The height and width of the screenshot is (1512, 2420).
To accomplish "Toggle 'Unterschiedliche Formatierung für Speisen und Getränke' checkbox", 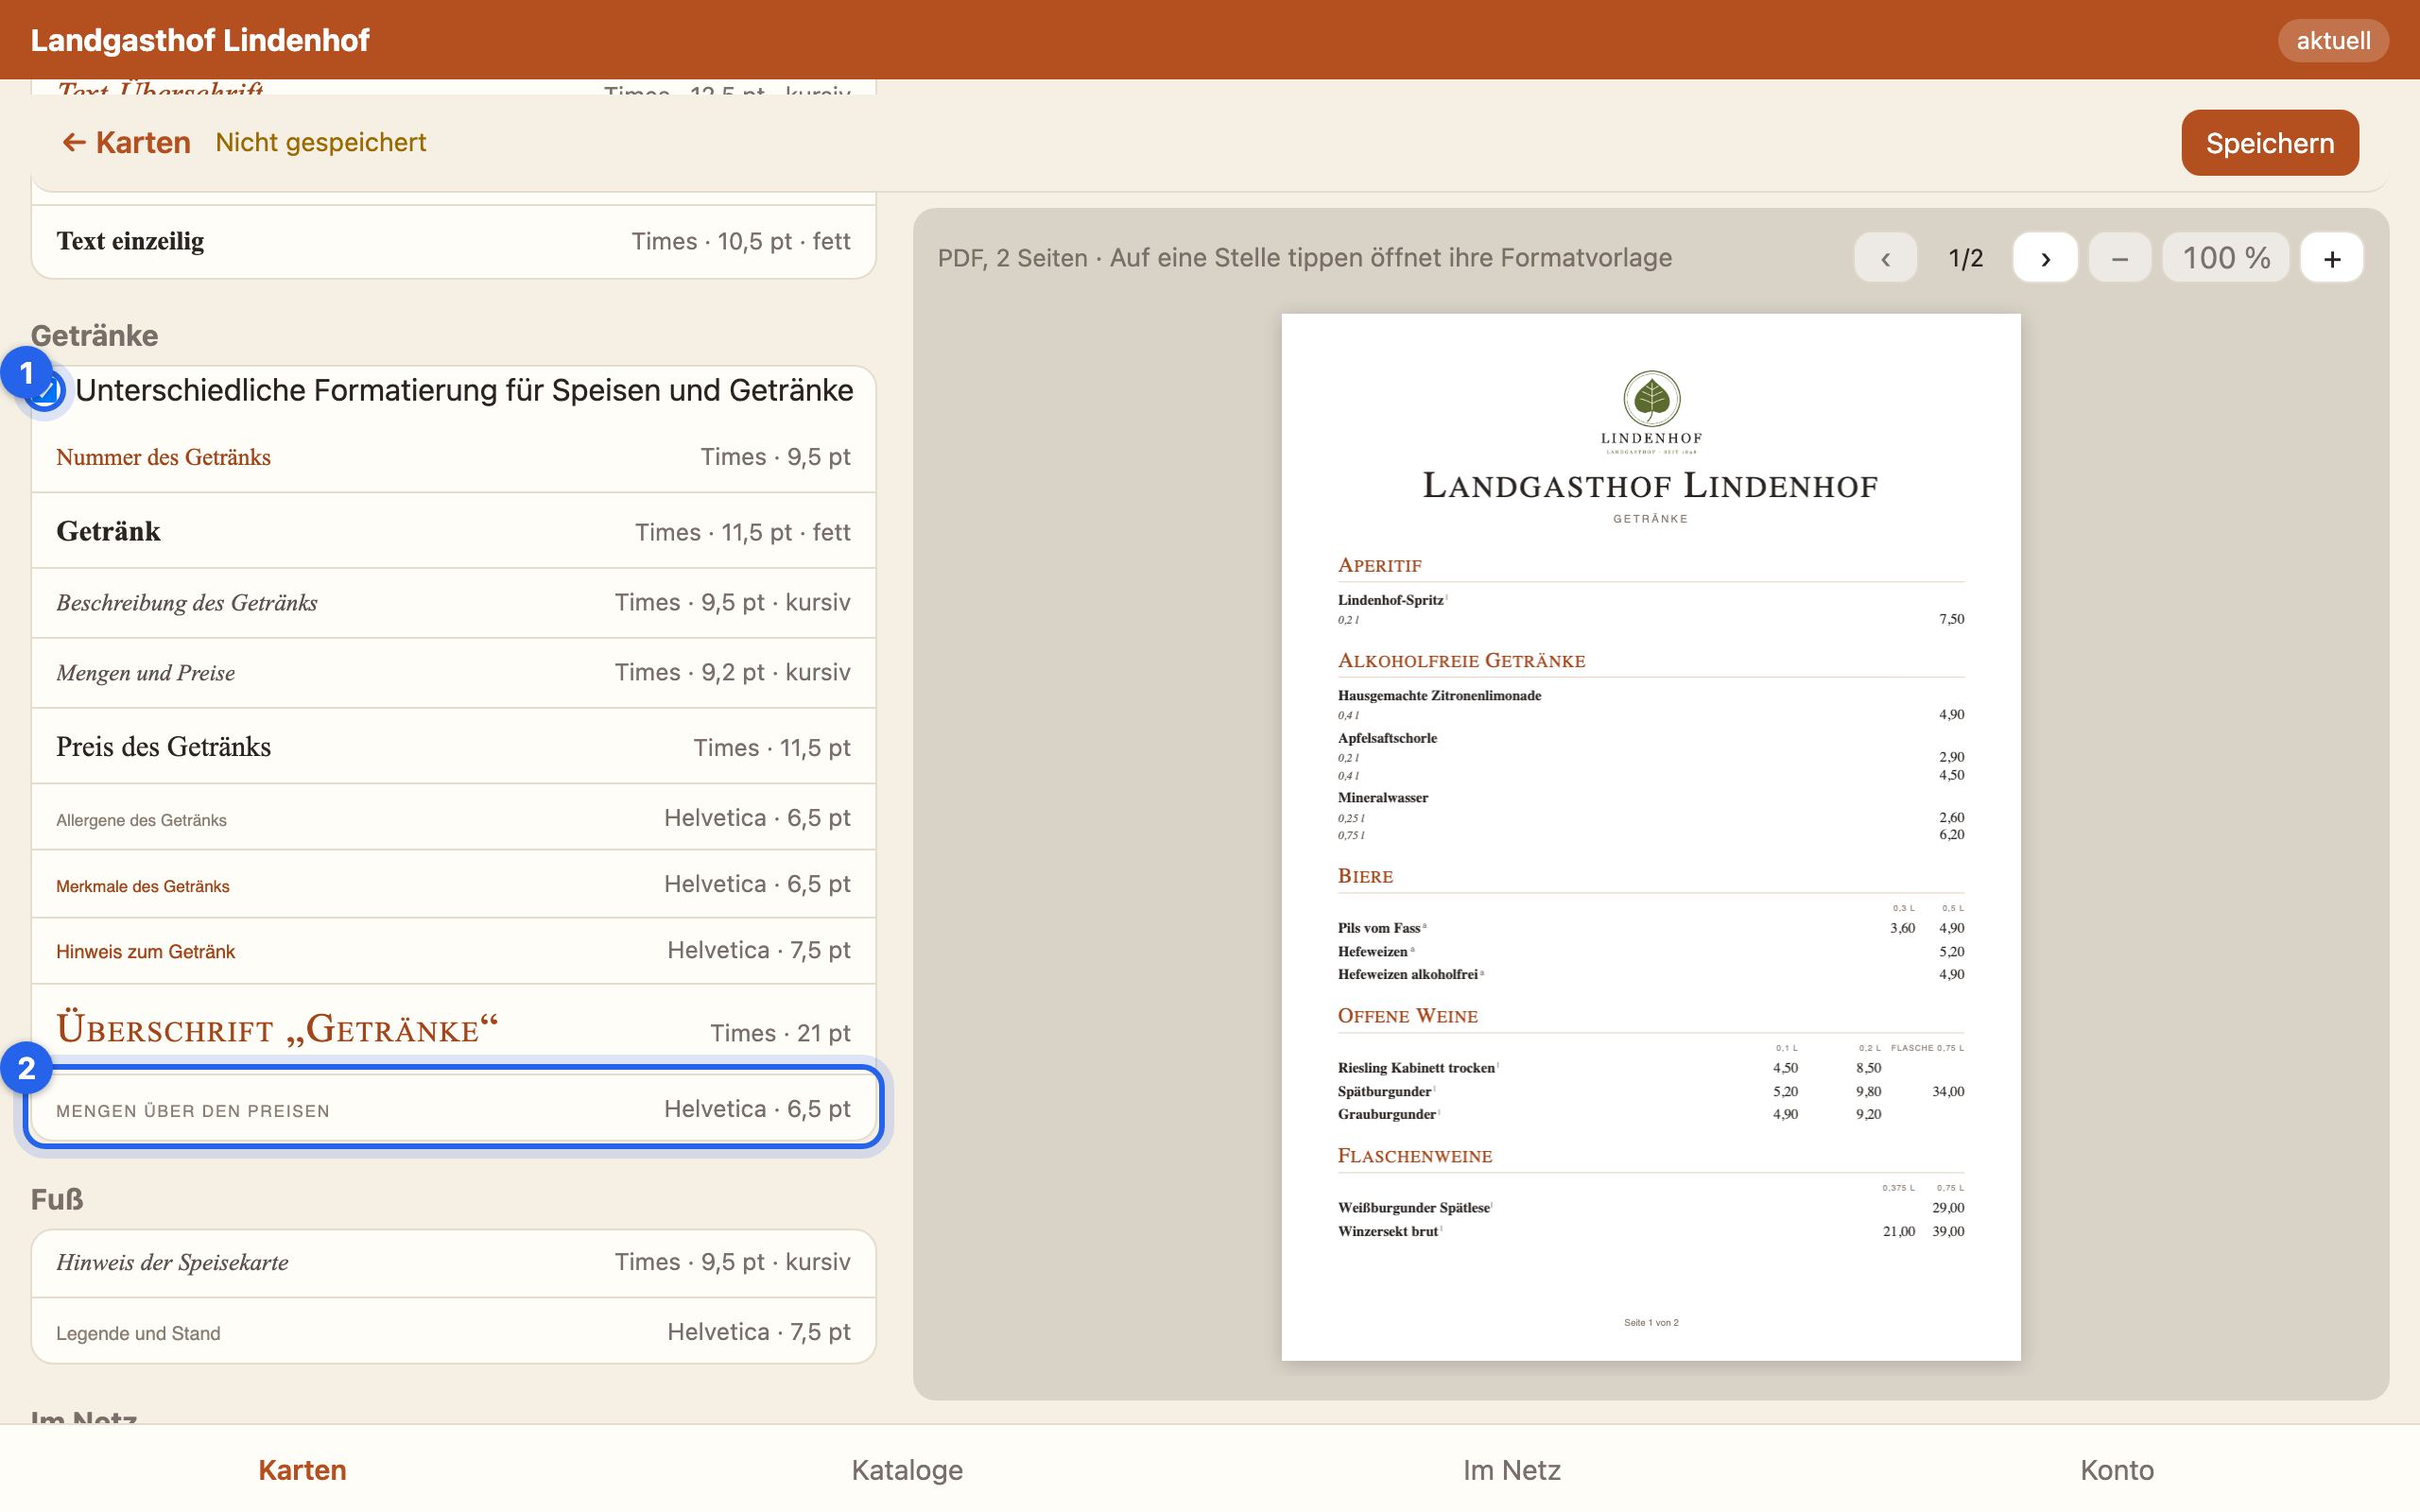I will tap(46, 391).
